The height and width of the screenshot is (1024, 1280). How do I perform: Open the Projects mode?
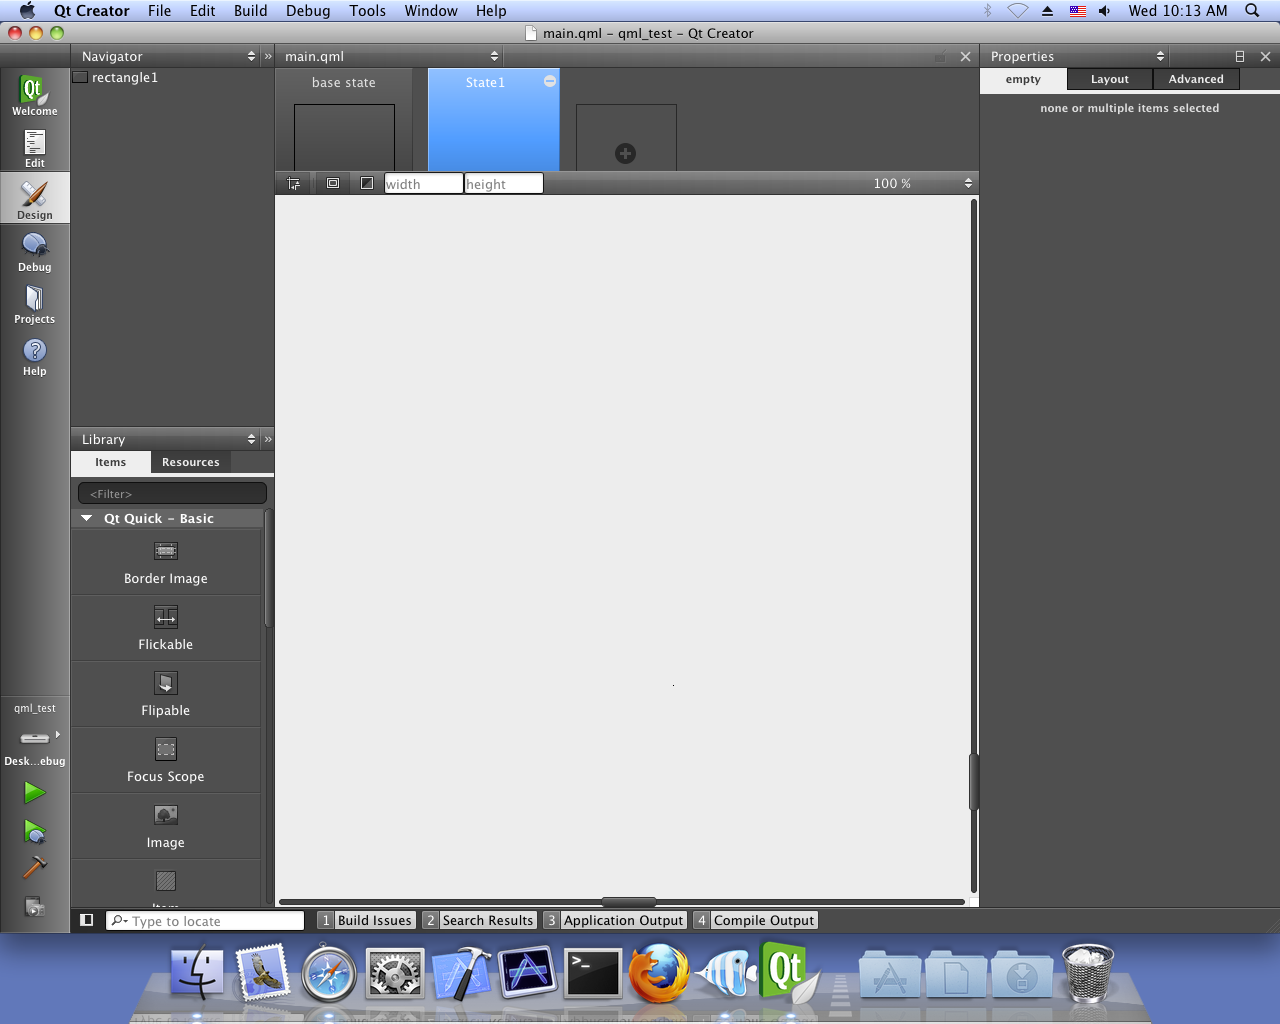pos(34,303)
